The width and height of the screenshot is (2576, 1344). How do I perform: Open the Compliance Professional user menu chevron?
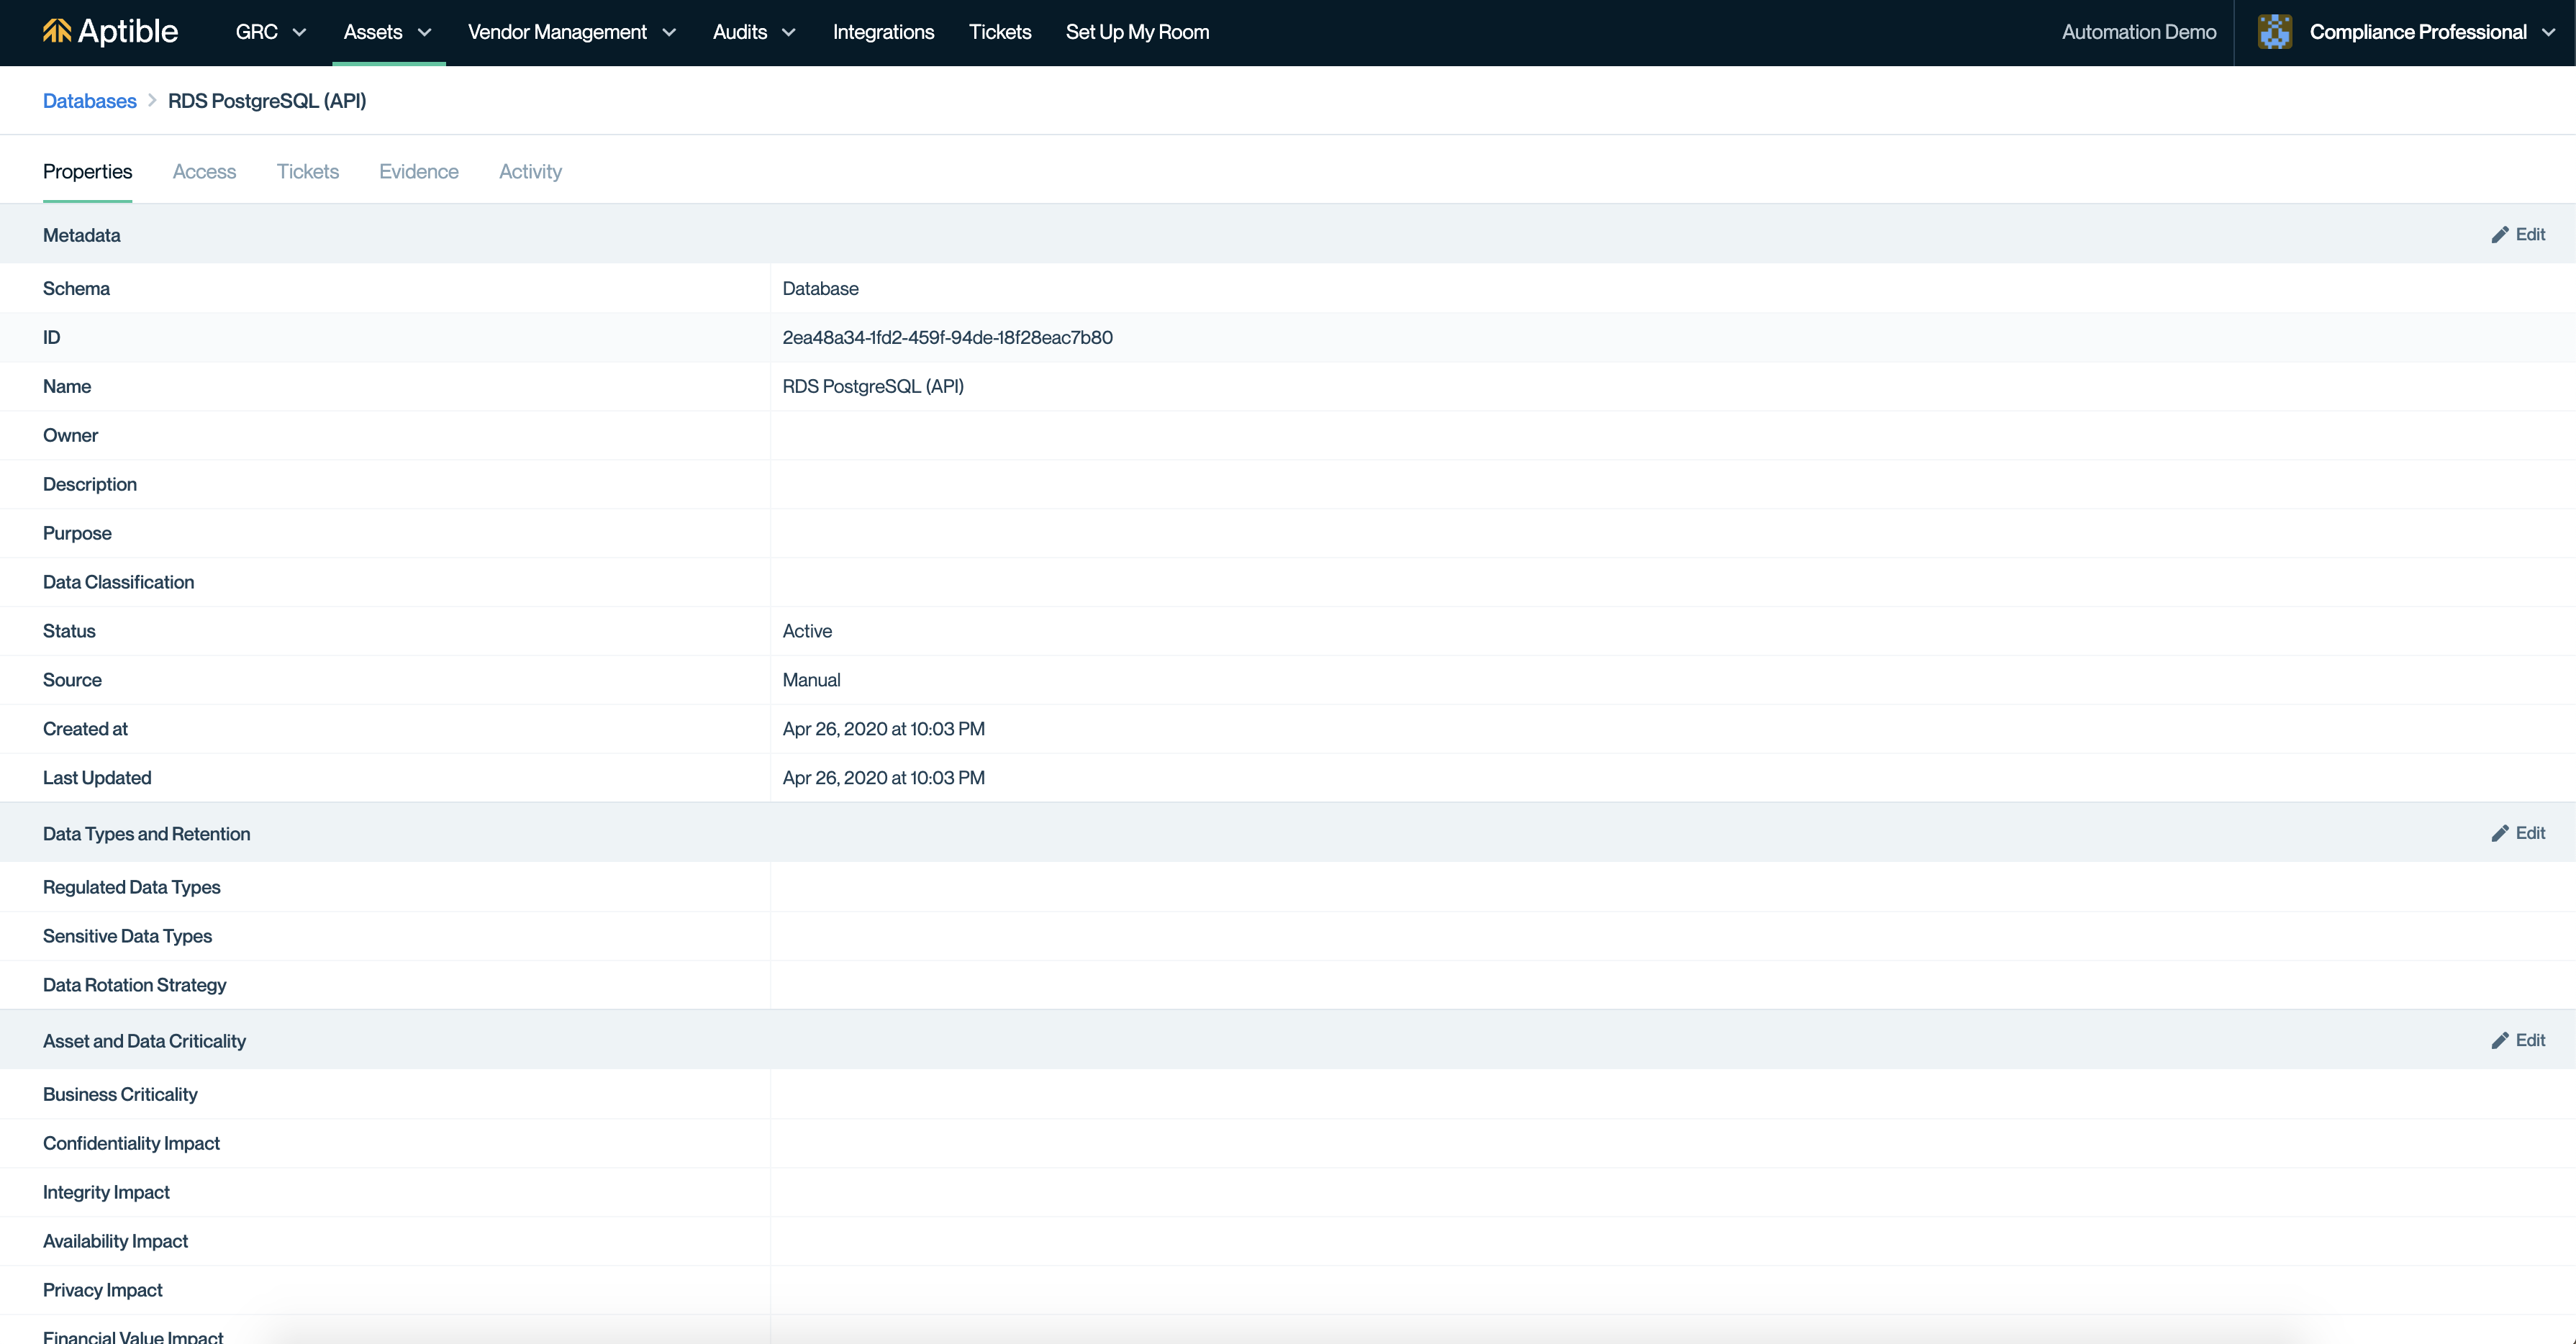2549,32
